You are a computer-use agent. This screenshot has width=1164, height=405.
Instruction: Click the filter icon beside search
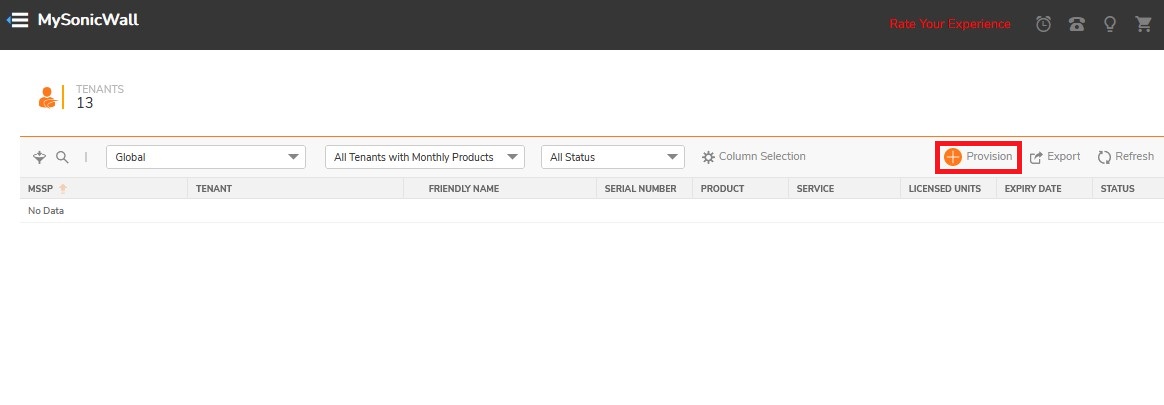click(x=40, y=157)
